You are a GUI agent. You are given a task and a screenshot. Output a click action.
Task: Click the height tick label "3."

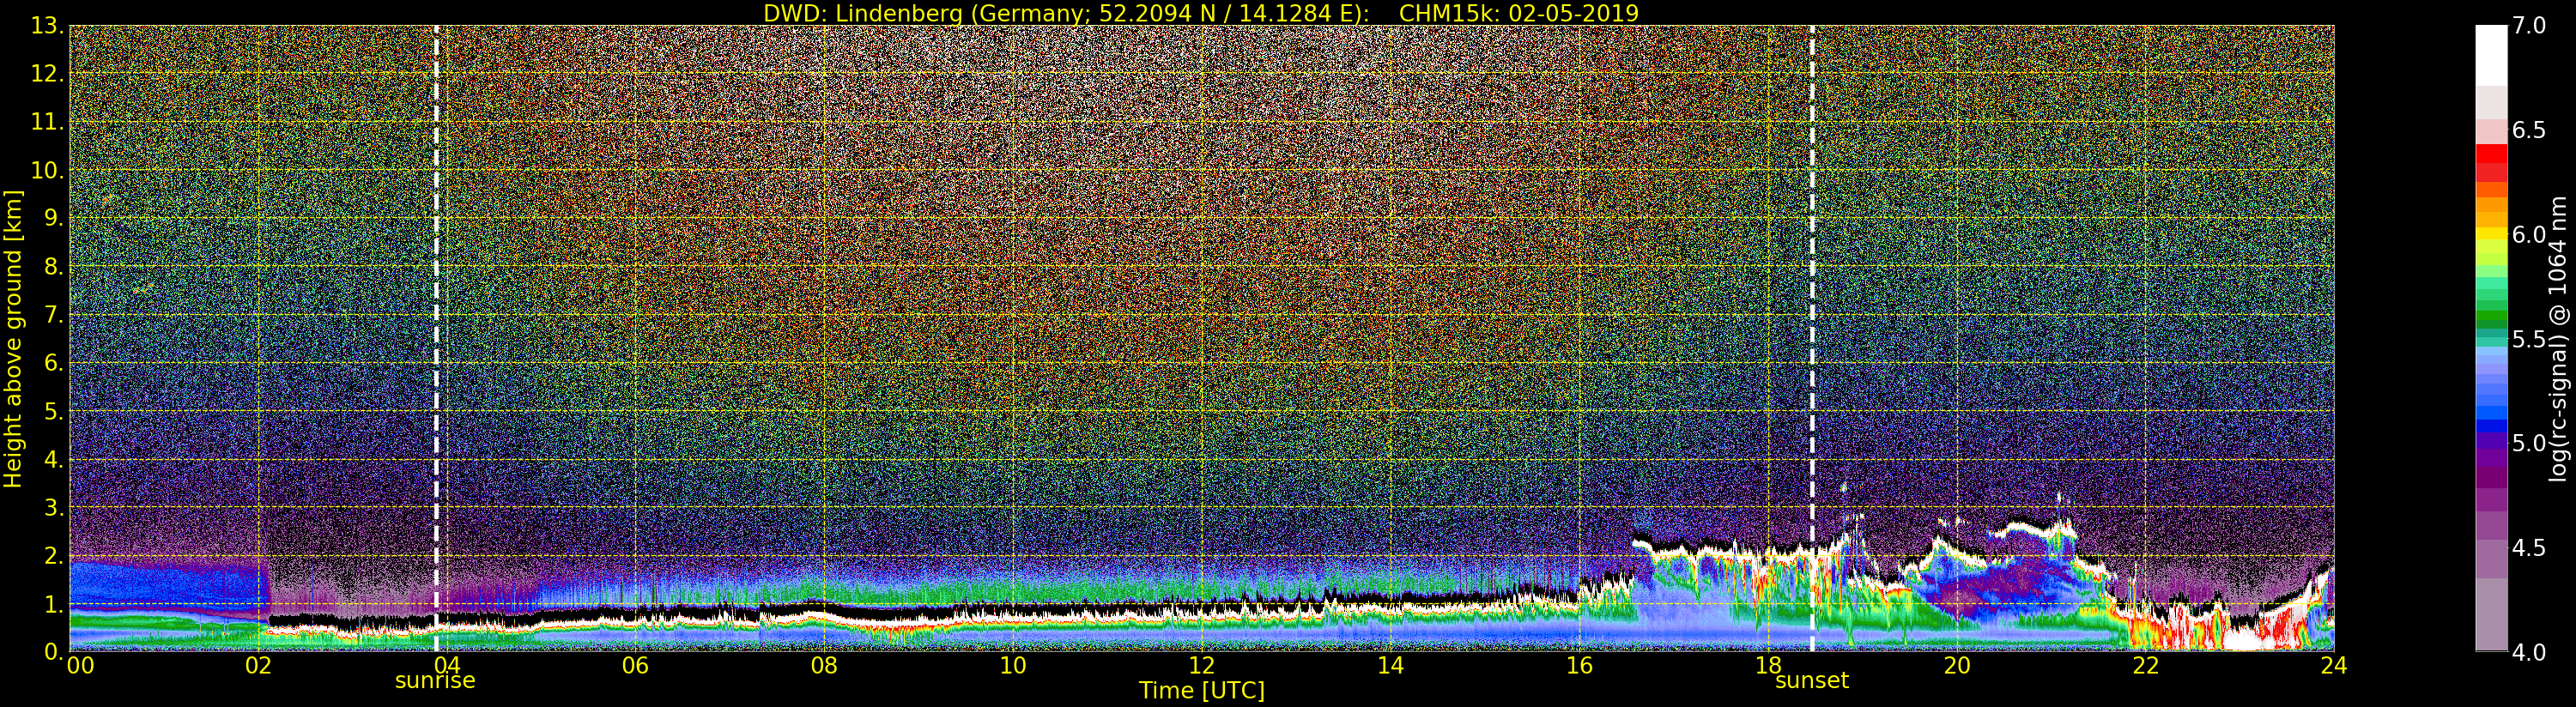pos(54,507)
